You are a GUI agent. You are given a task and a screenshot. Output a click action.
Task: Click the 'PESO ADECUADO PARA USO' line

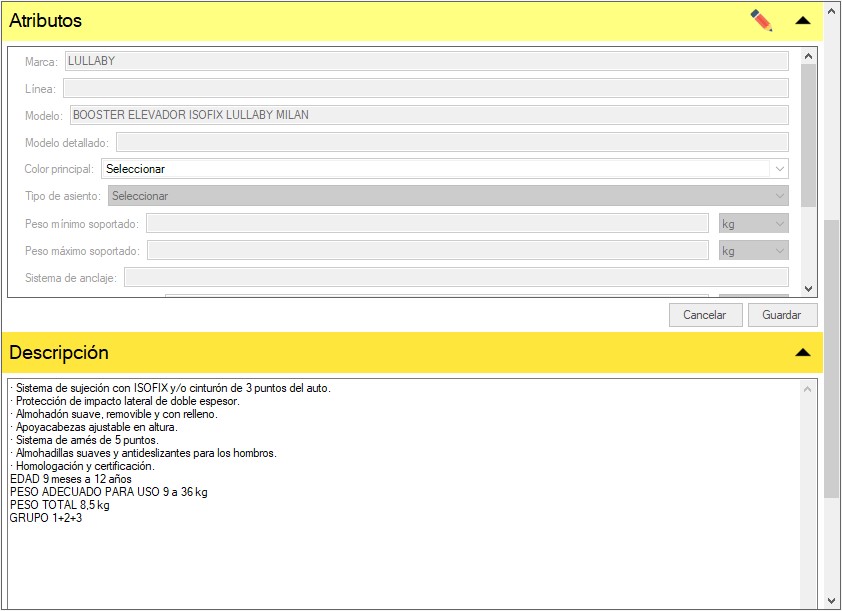click(109, 491)
